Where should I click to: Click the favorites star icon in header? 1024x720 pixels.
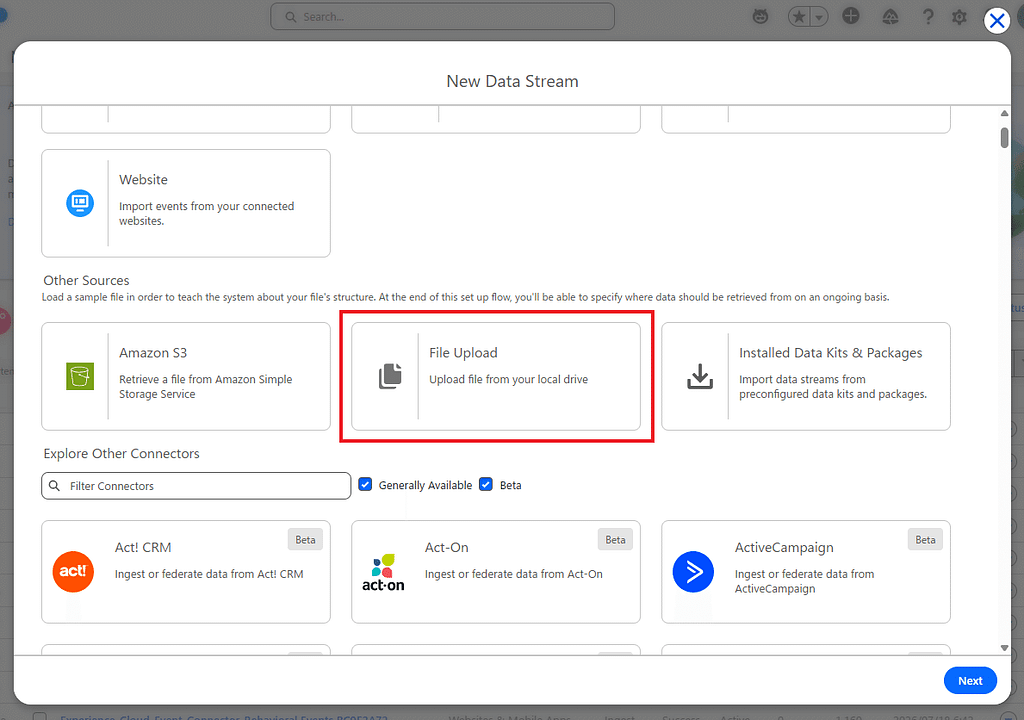(799, 16)
